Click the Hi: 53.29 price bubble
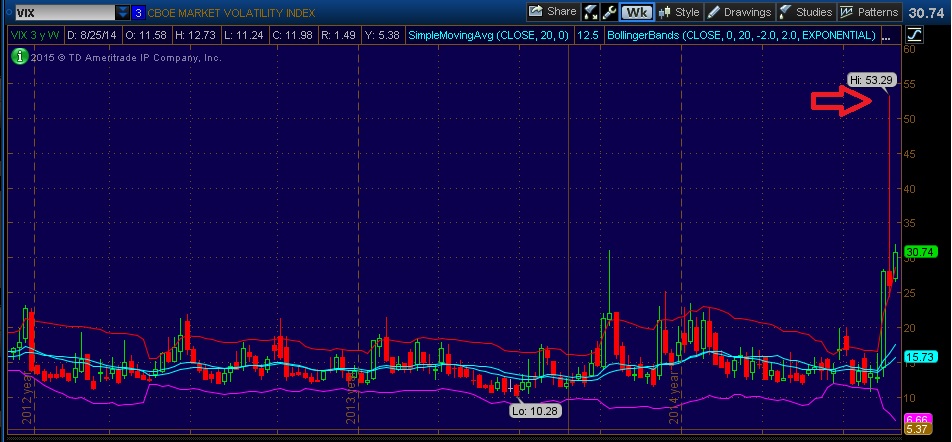 coord(867,79)
